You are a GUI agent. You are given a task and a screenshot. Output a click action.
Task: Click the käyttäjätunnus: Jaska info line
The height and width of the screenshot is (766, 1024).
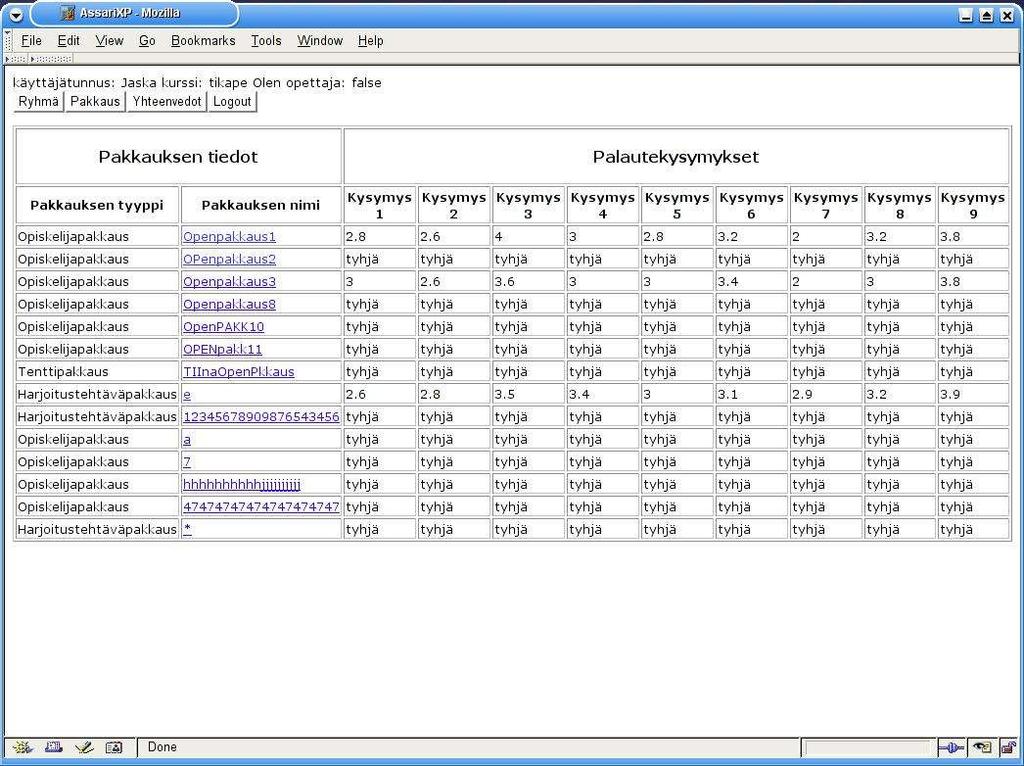pos(197,83)
